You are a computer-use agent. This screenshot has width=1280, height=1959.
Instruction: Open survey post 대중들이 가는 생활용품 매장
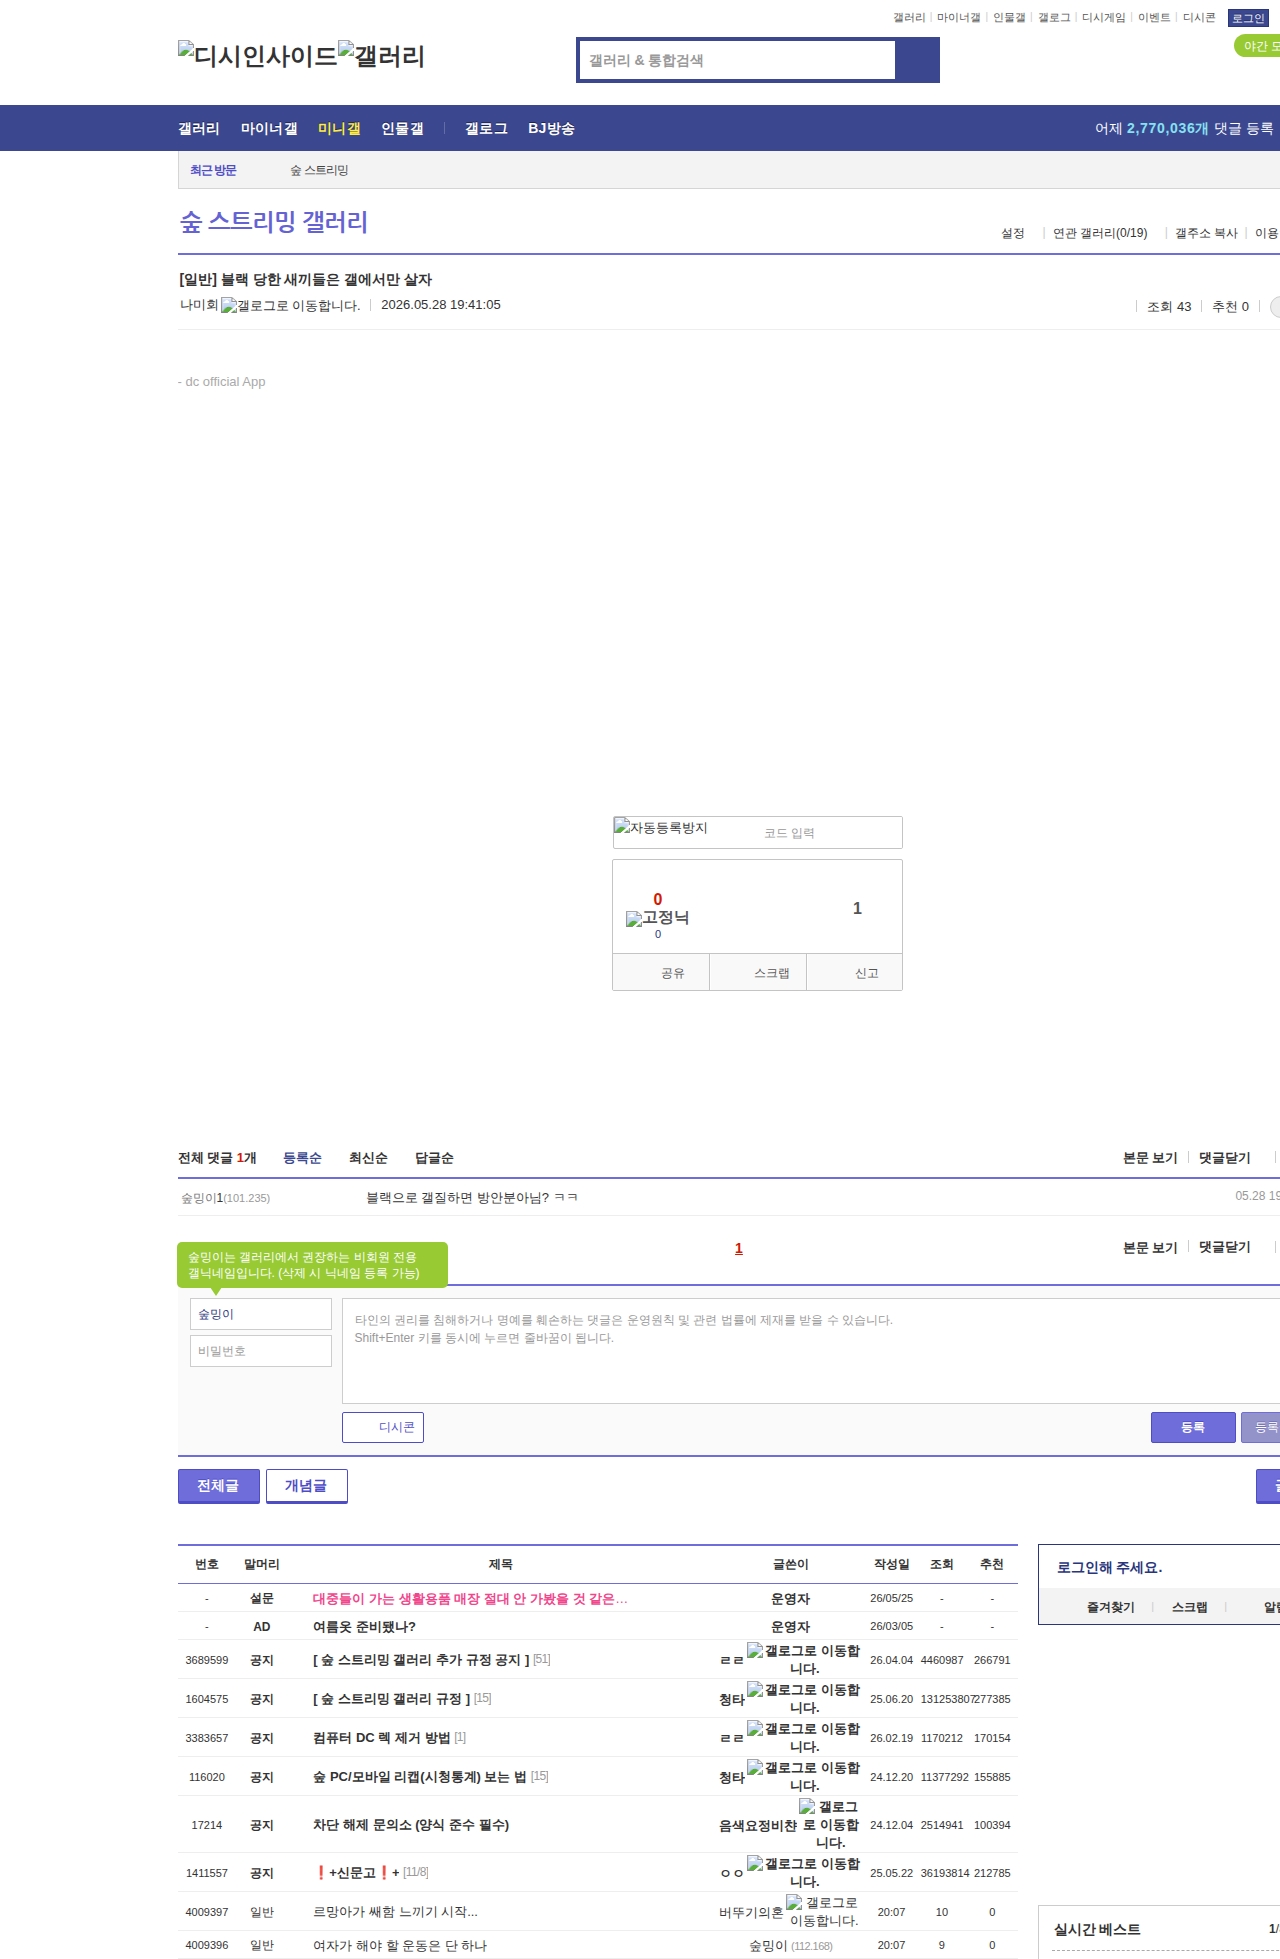pyautogui.click(x=470, y=1599)
